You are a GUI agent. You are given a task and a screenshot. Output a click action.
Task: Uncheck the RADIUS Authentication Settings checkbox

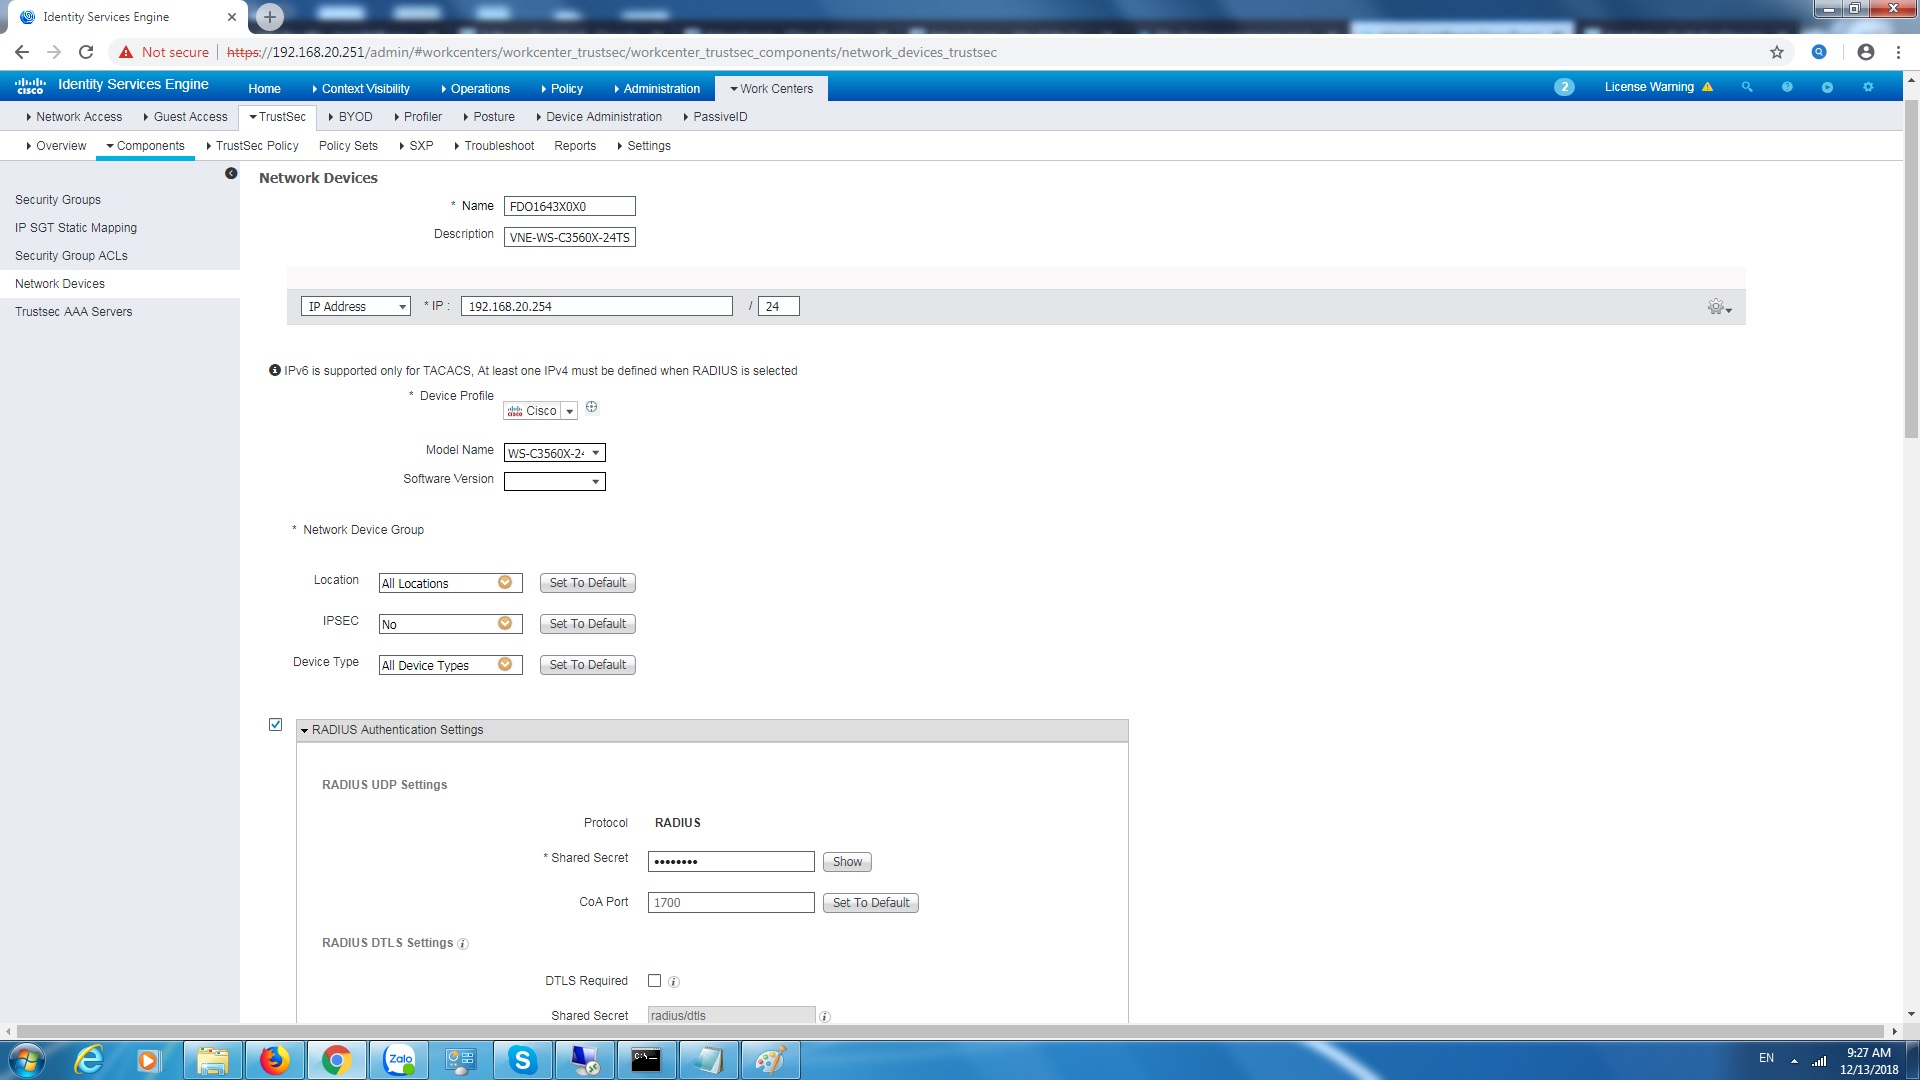[x=275, y=724]
